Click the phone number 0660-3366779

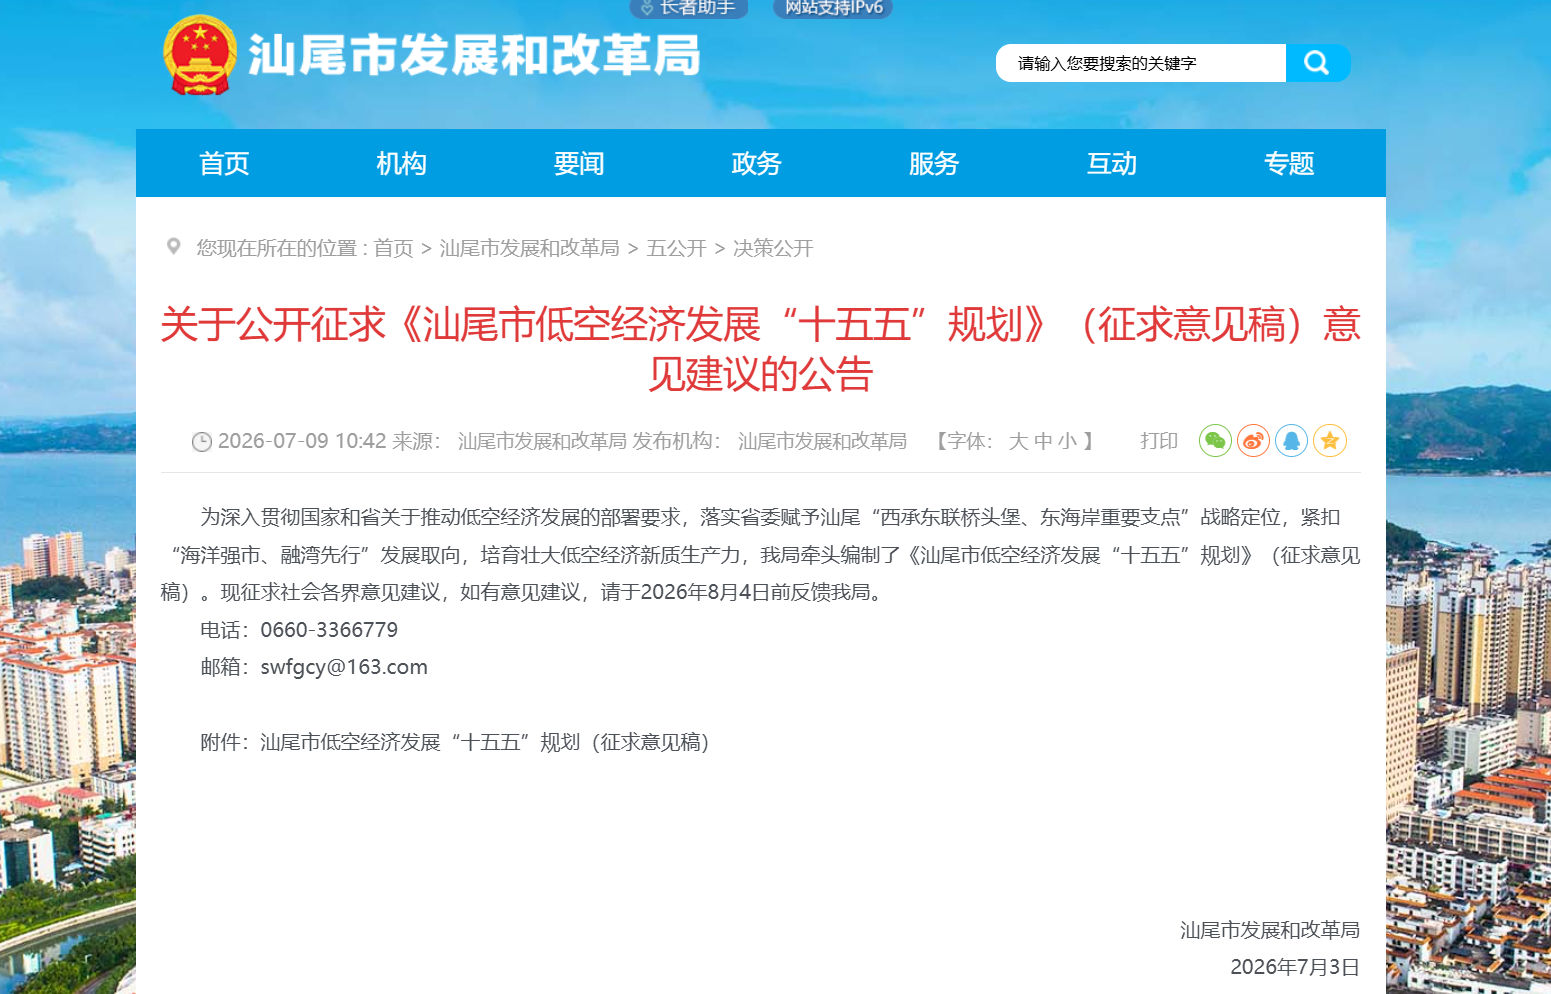pos(329,630)
